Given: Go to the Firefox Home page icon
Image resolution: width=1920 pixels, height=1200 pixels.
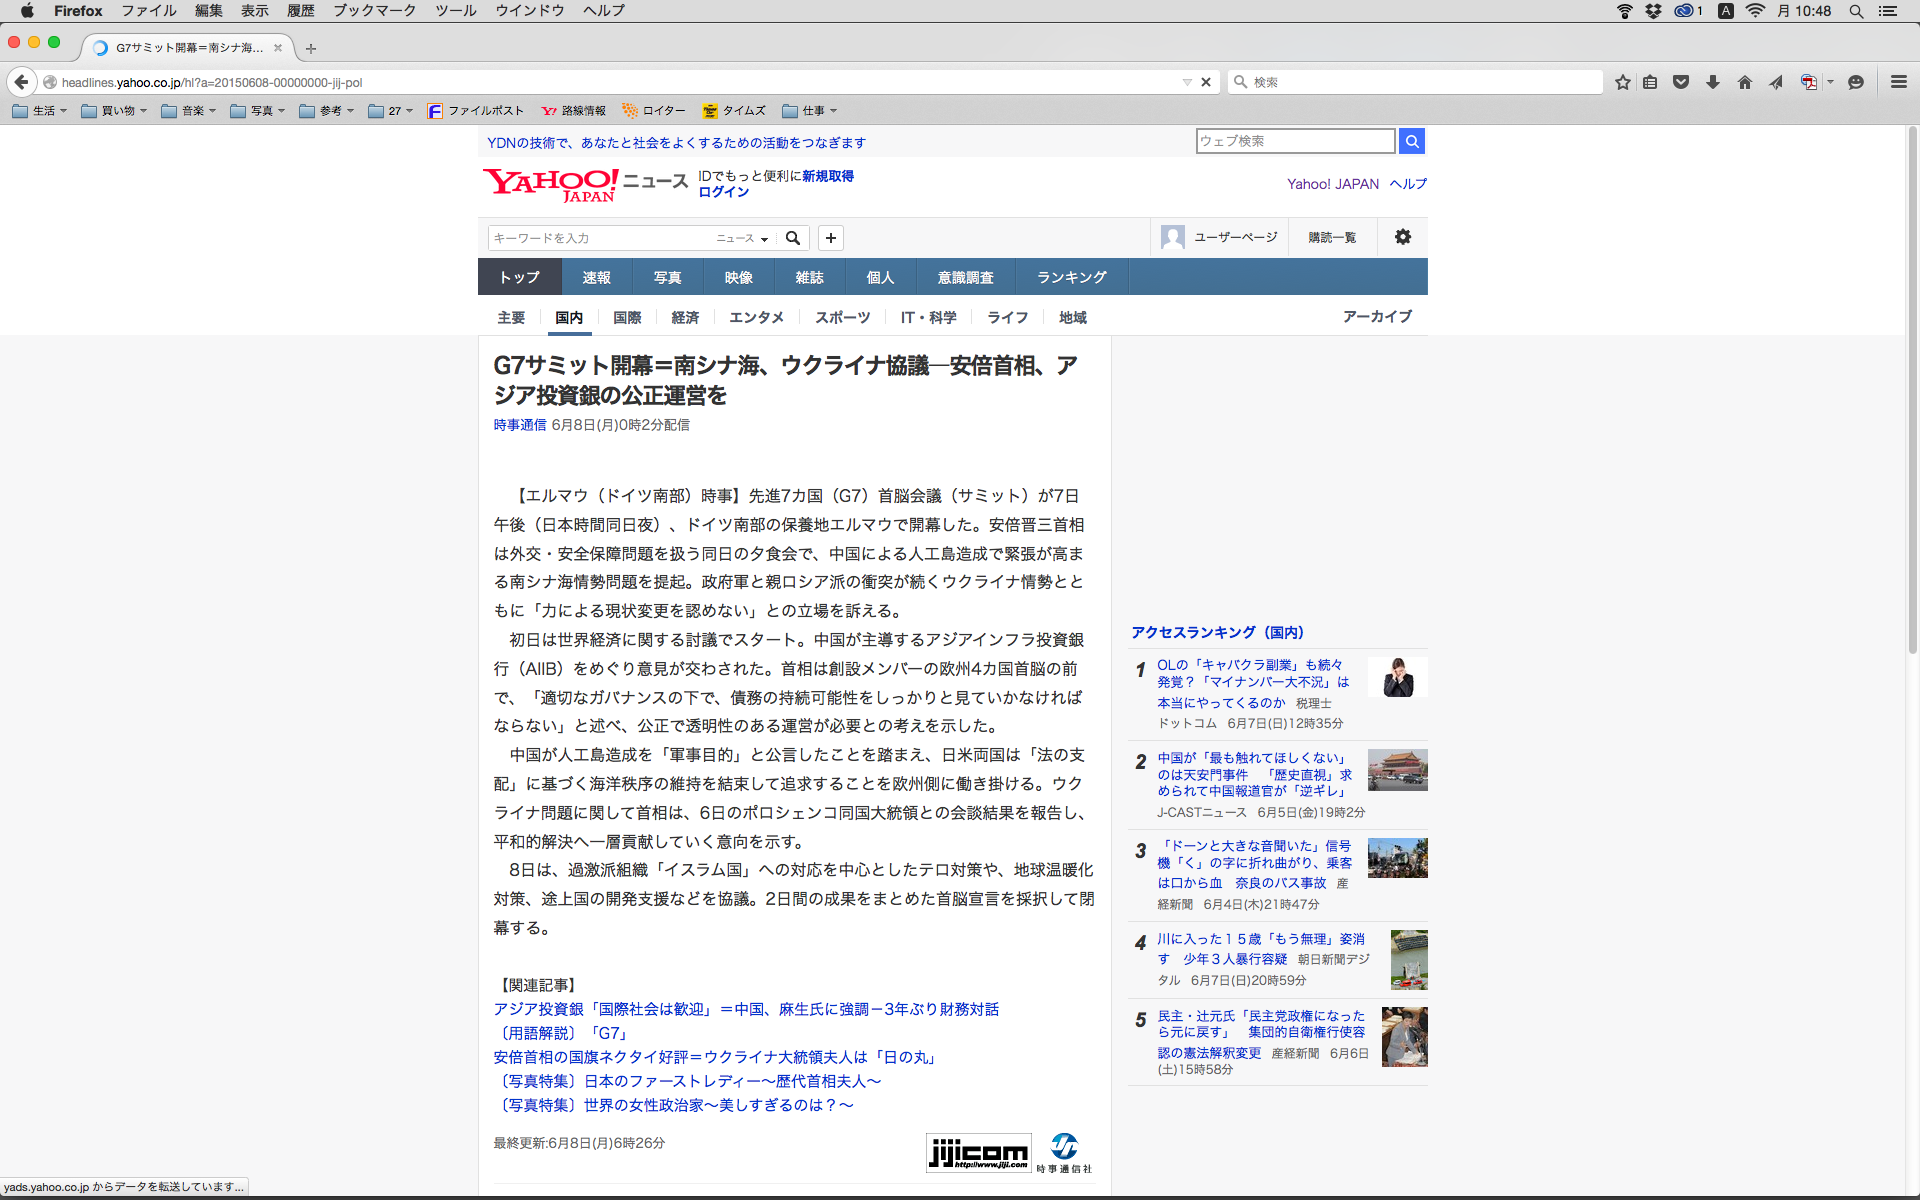Looking at the screenshot, I should 1745,82.
